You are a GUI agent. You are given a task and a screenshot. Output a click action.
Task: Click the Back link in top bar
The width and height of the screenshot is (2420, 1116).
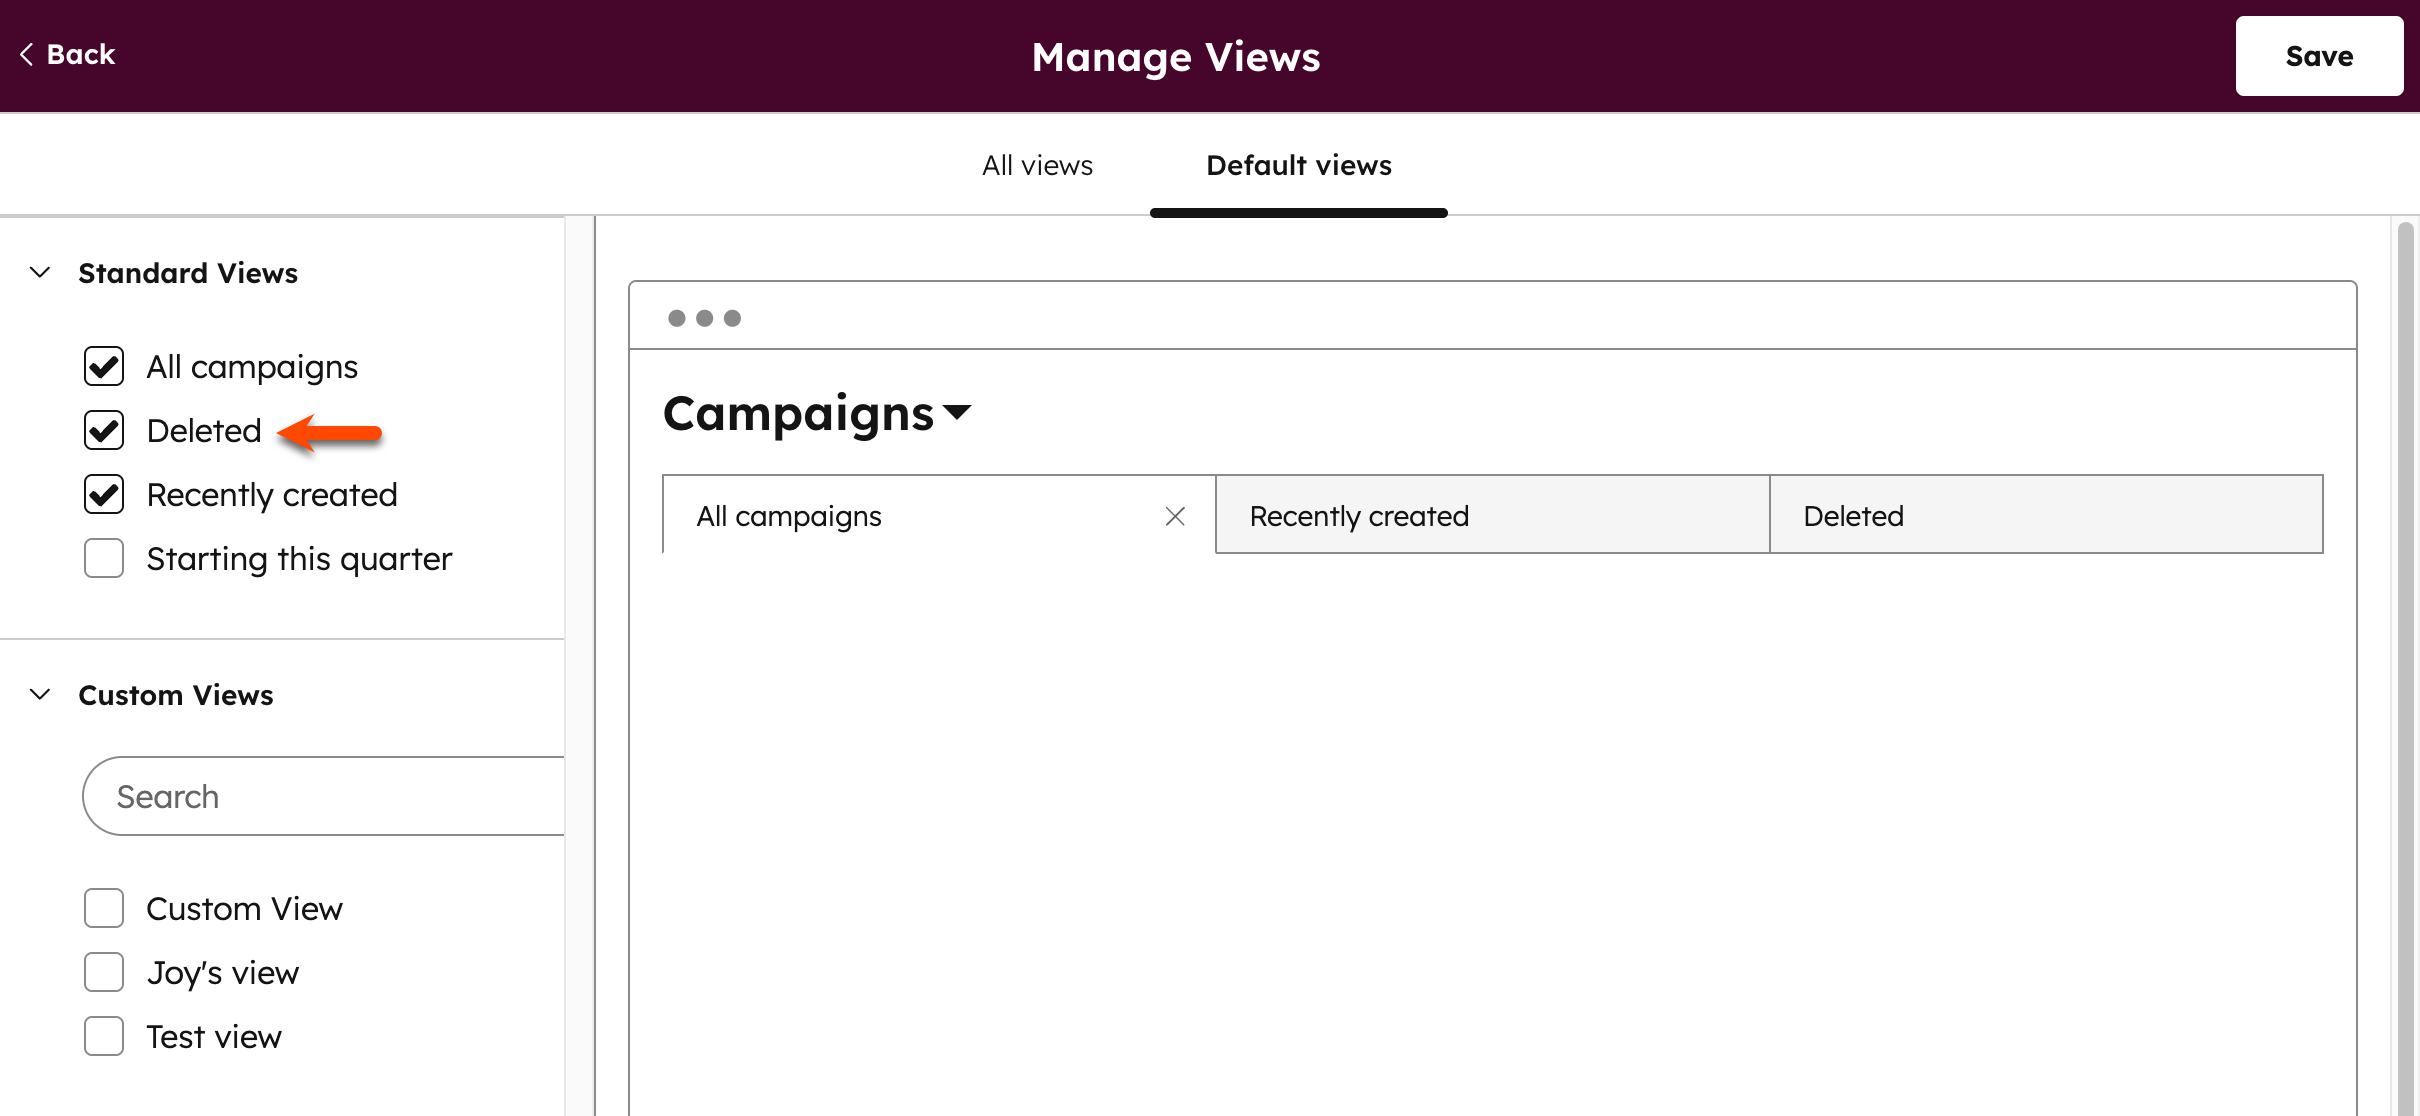(80, 54)
